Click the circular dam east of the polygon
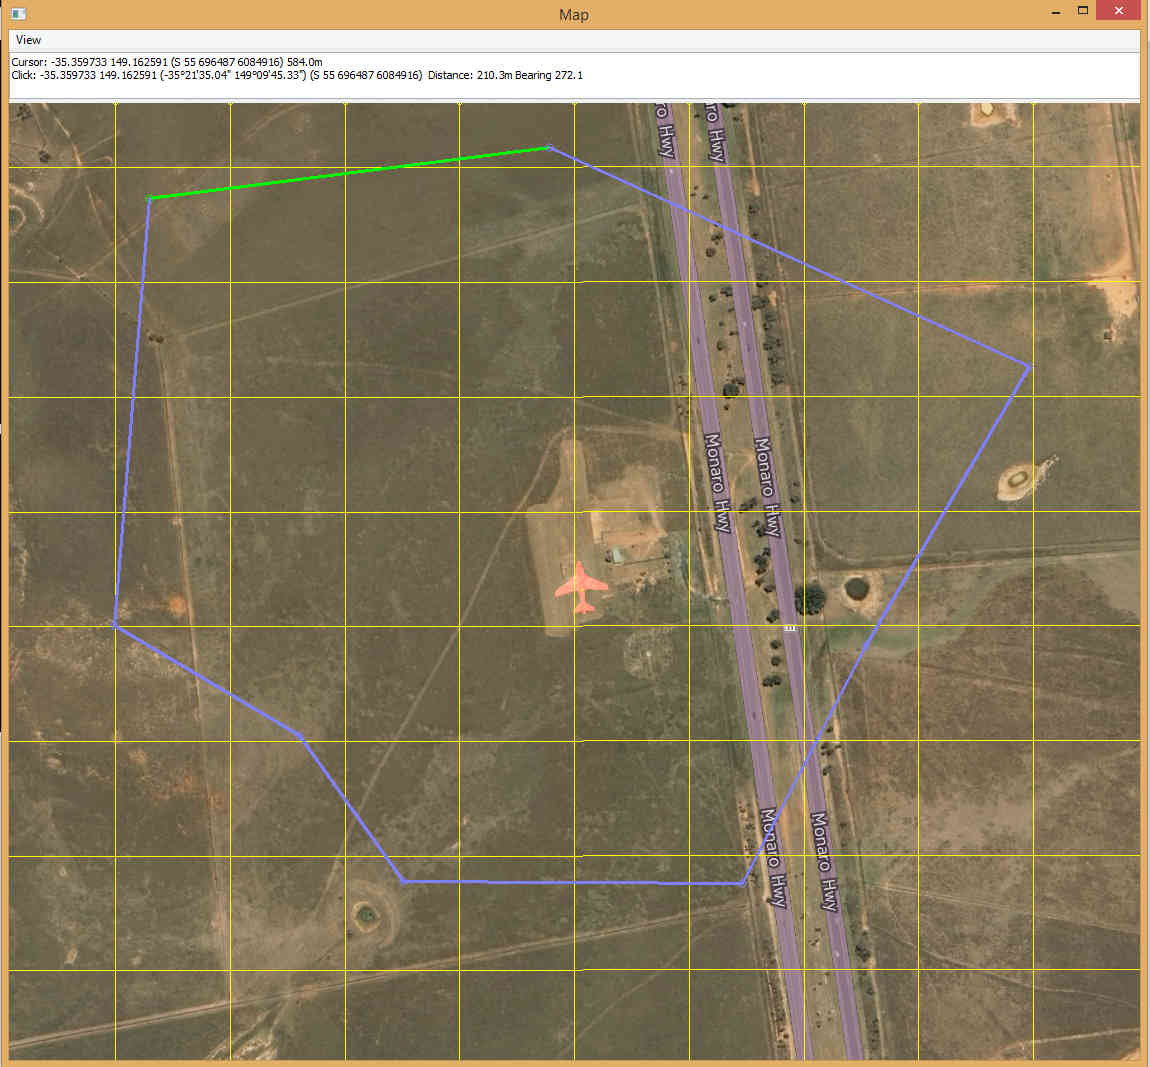Screen dimensions: 1150x1067 tap(1017, 480)
